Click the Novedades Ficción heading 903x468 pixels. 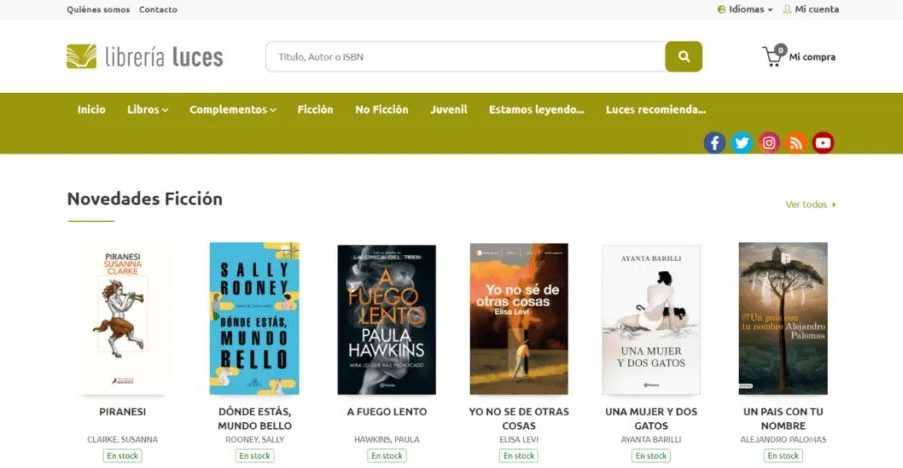(145, 199)
